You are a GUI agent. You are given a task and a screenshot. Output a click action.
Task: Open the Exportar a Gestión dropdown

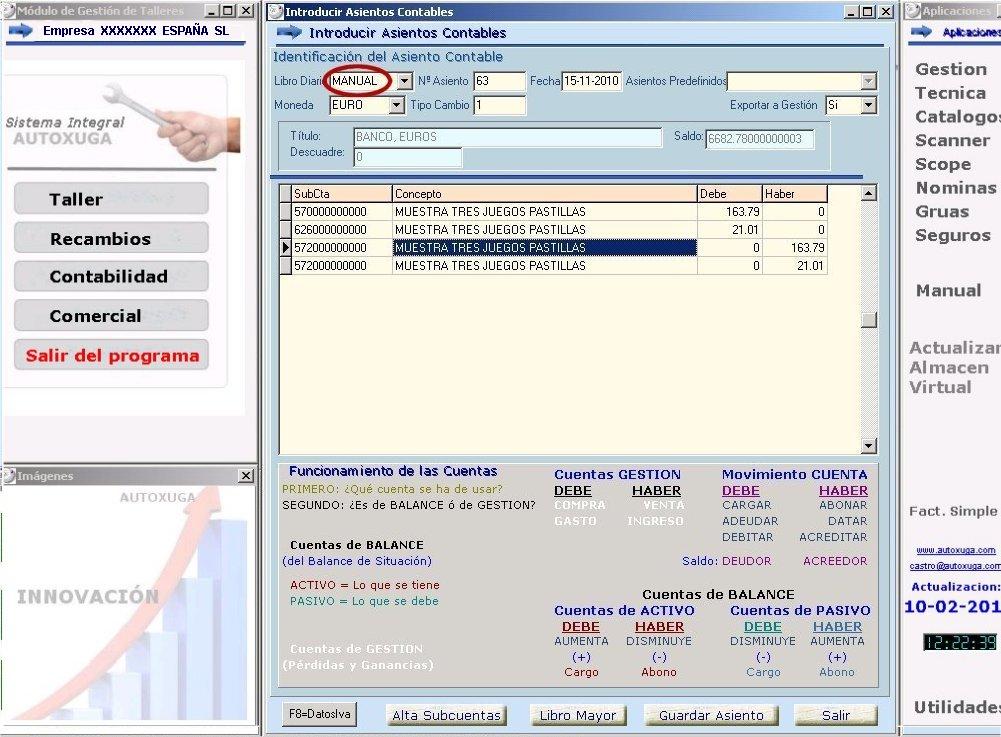click(867, 106)
